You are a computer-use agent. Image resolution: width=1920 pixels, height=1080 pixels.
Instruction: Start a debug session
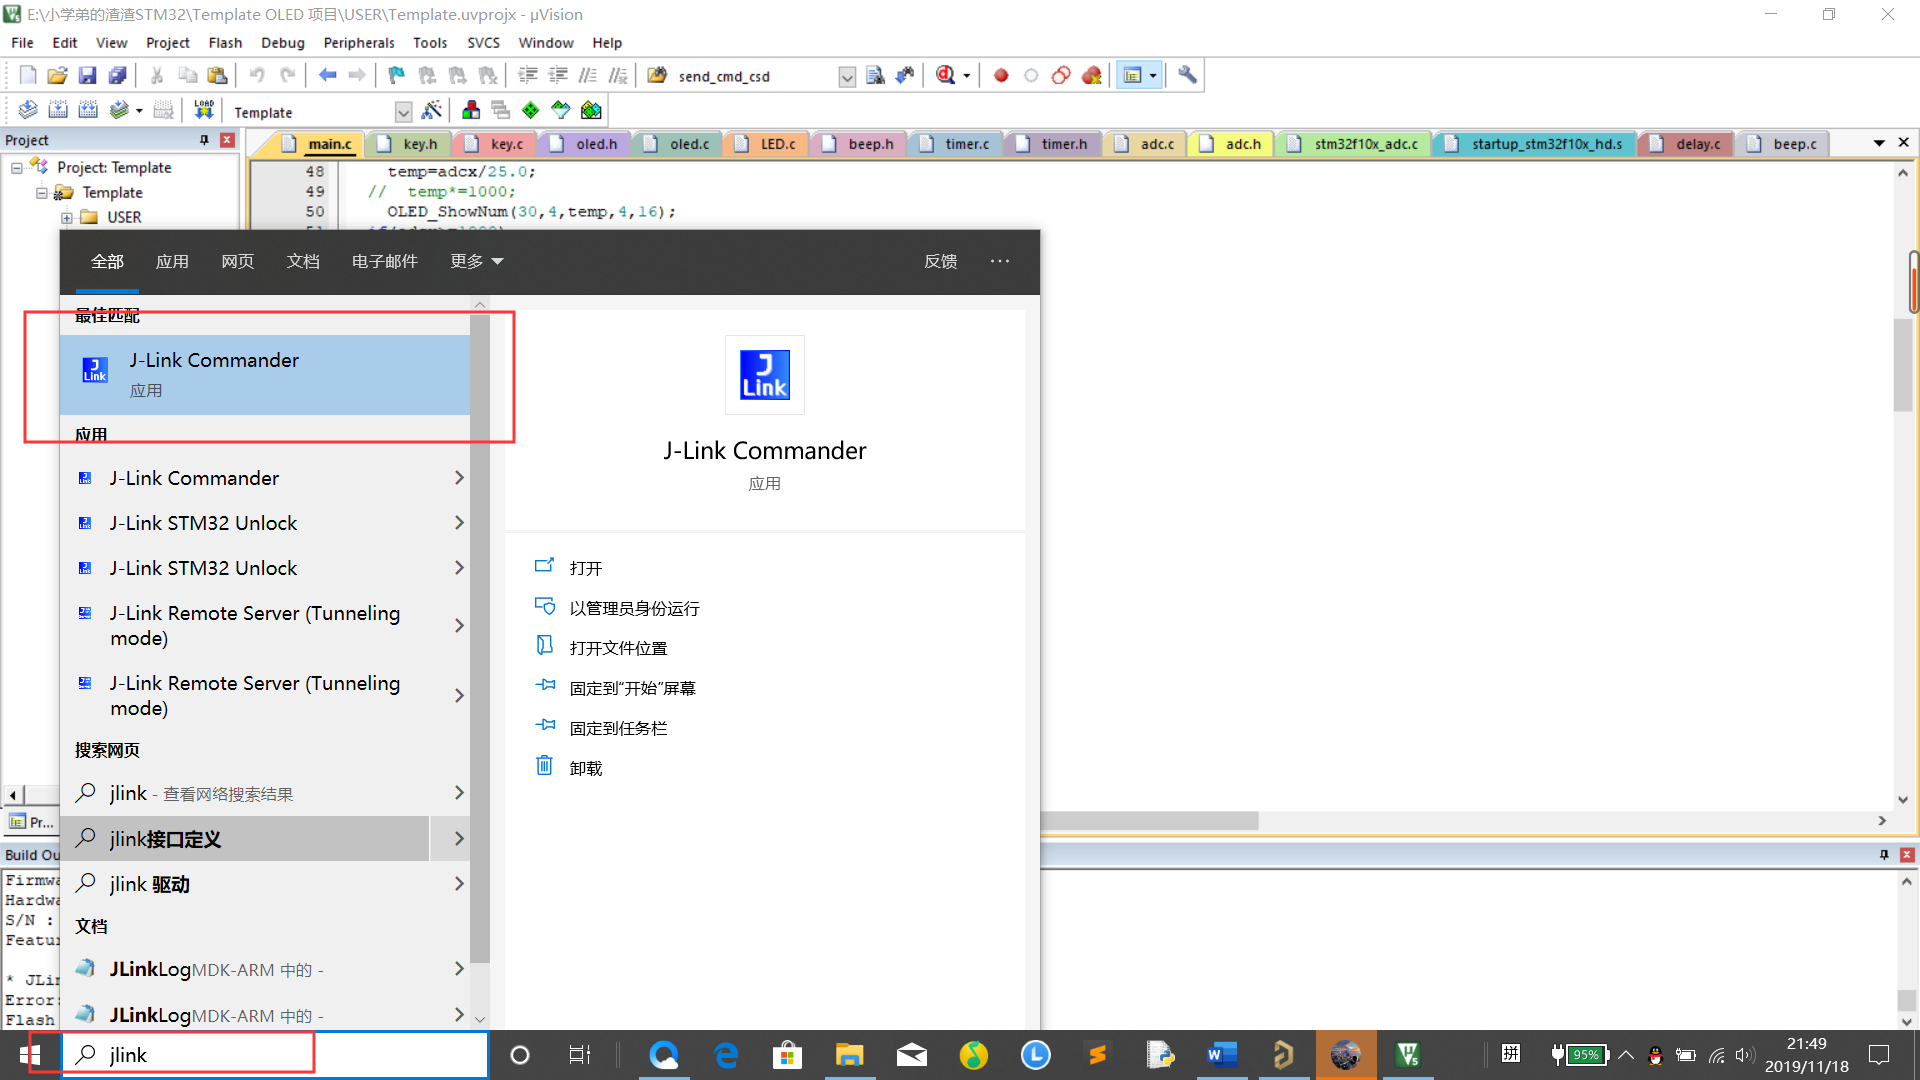tap(946, 75)
